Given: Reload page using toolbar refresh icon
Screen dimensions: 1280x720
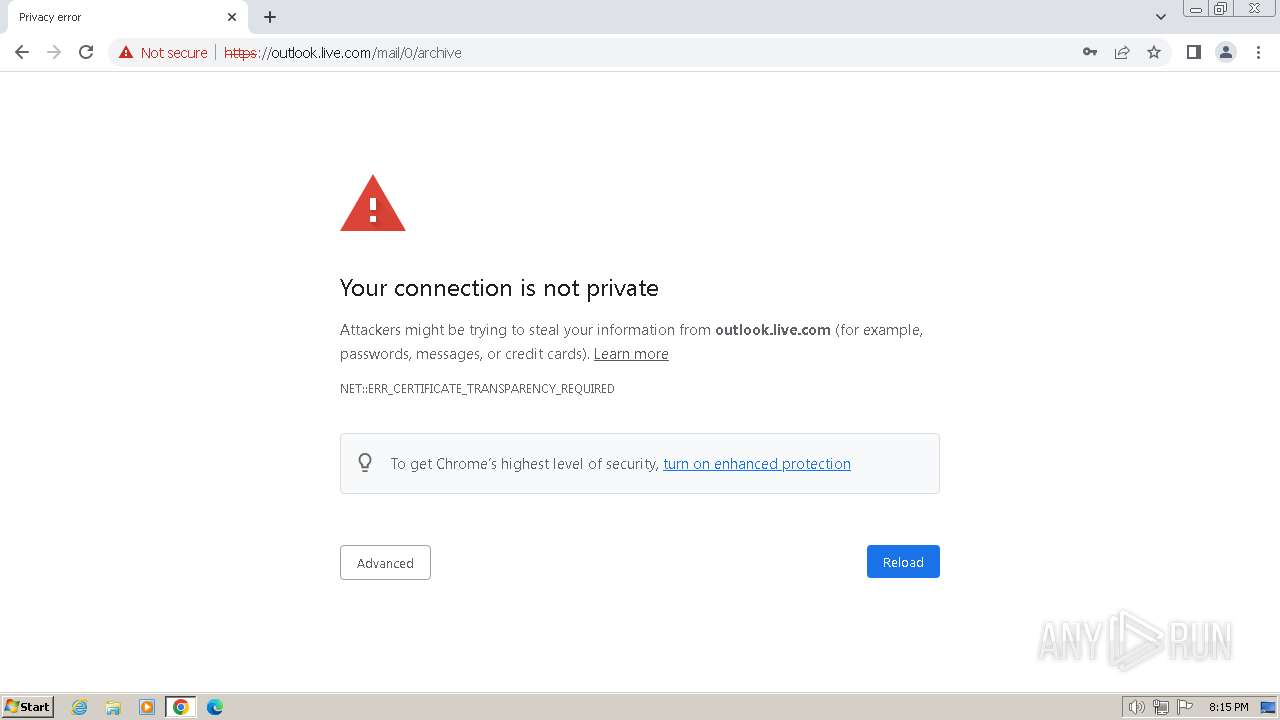Looking at the screenshot, I should [x=86, y=52].
